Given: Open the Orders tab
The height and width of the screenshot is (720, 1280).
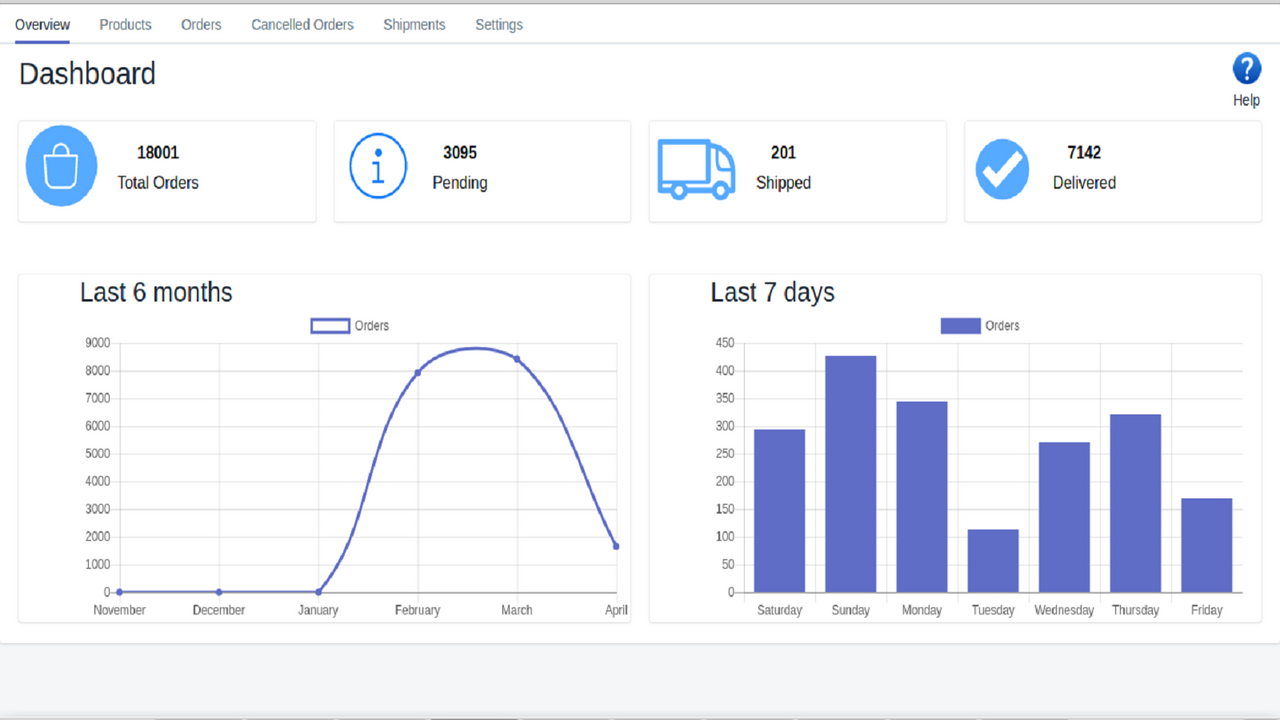Looking at the screenshot, I should [x=201, y=24].
